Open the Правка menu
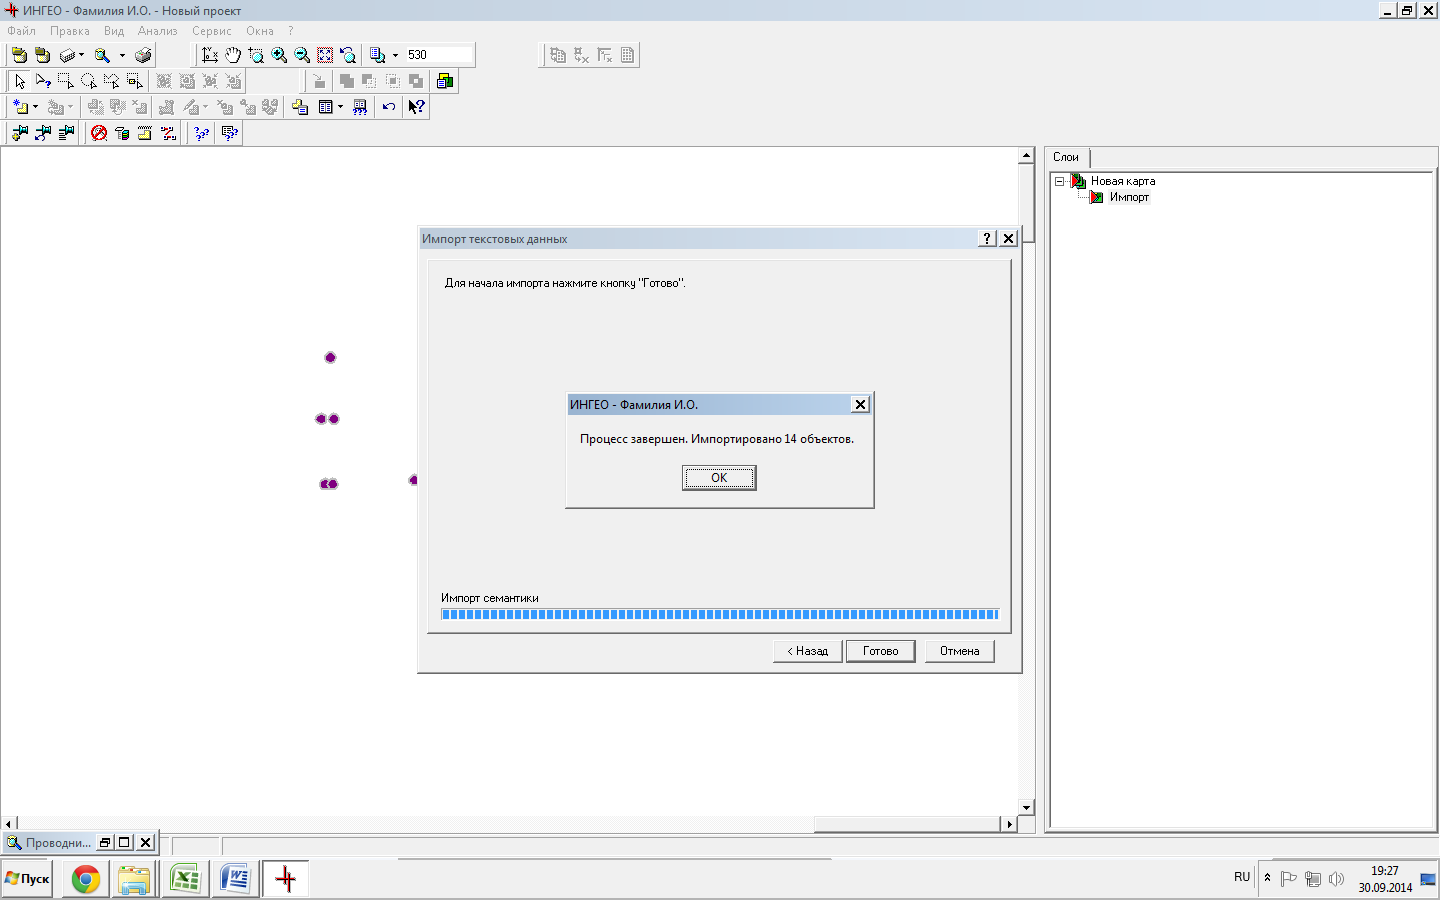The width and height of the screenshot is (1440, 900). (70, 31)
